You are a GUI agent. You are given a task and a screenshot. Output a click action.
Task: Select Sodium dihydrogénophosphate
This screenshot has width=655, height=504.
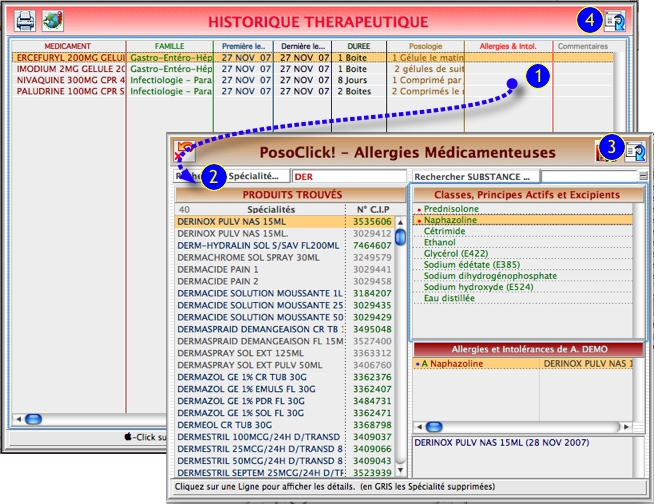pyautogui.click(x=523, y=276)
